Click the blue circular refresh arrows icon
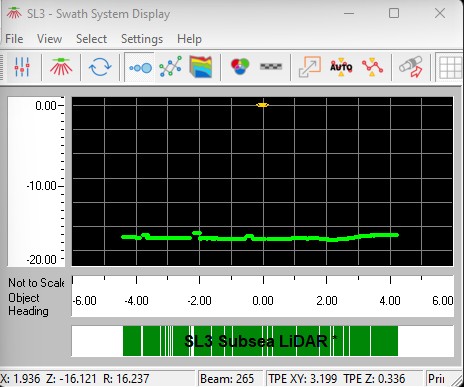The image size is (464, 387). [100, 67]
